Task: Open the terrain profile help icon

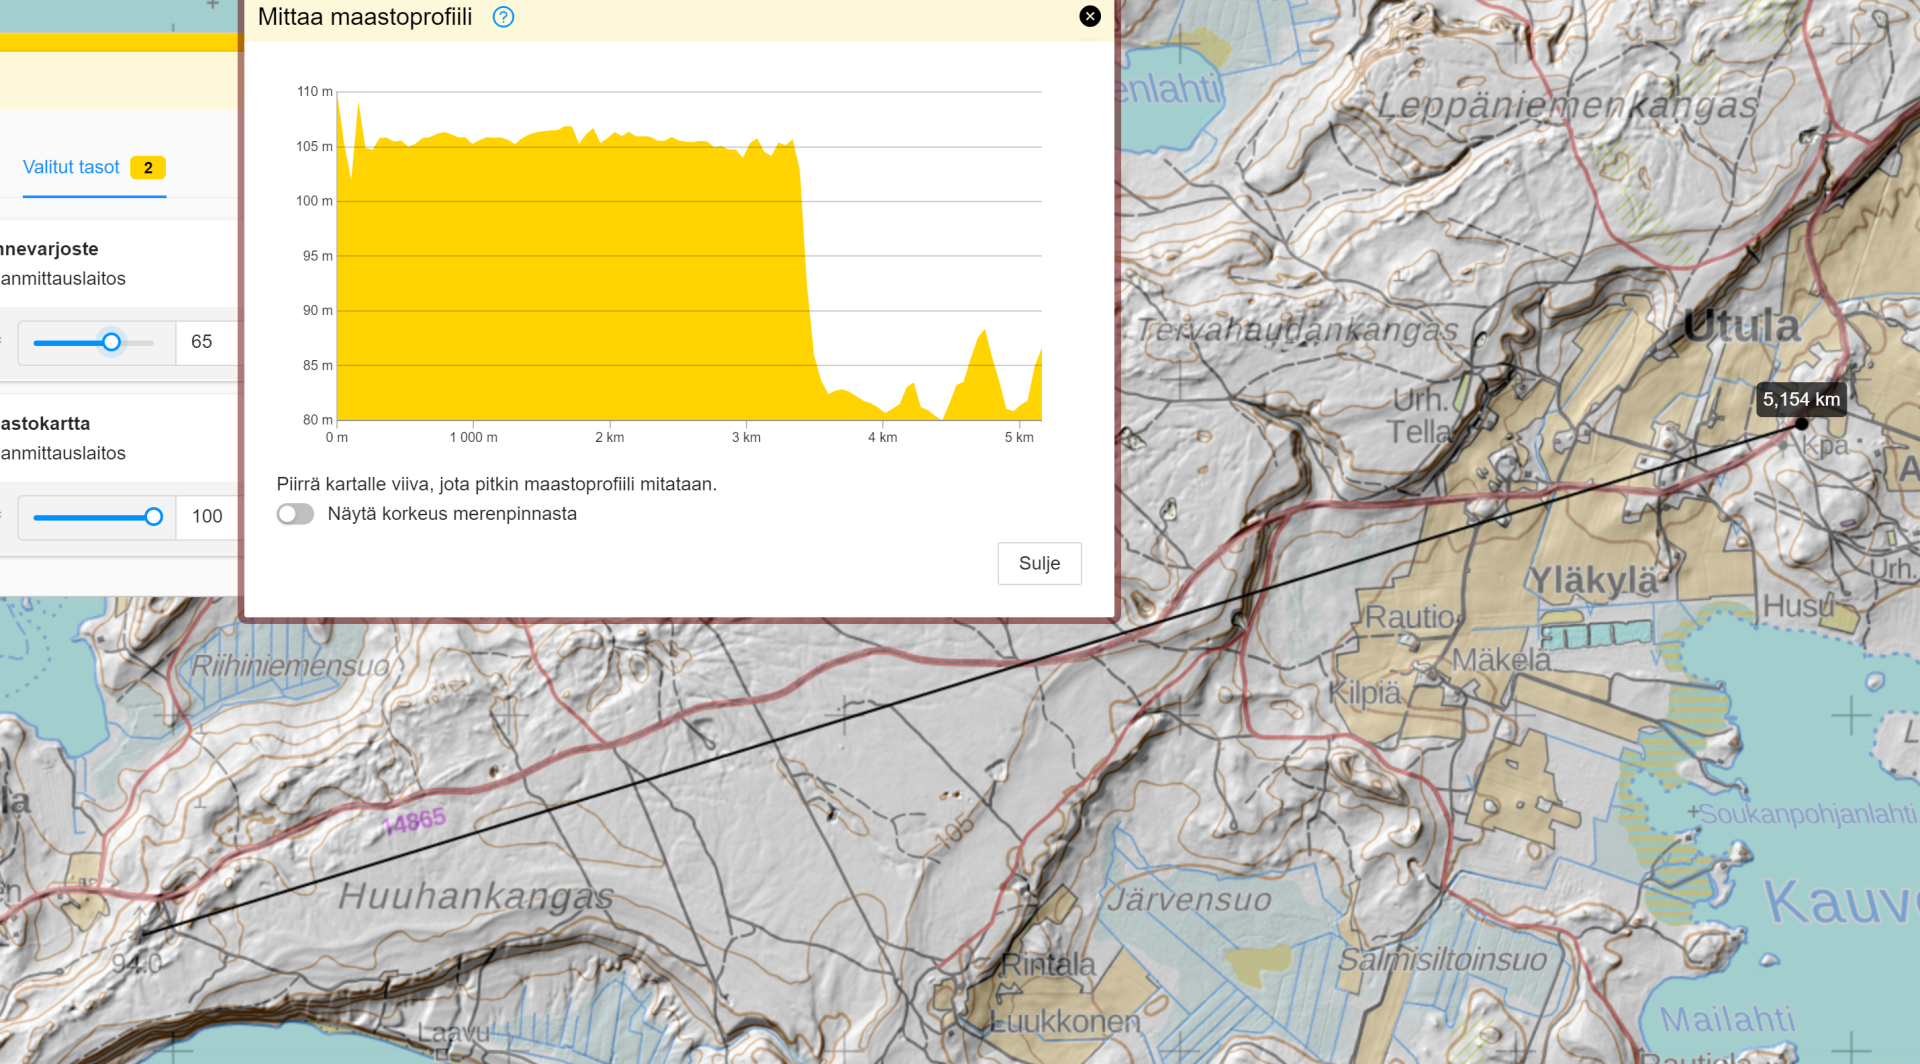Action: (x=503, y=17)
